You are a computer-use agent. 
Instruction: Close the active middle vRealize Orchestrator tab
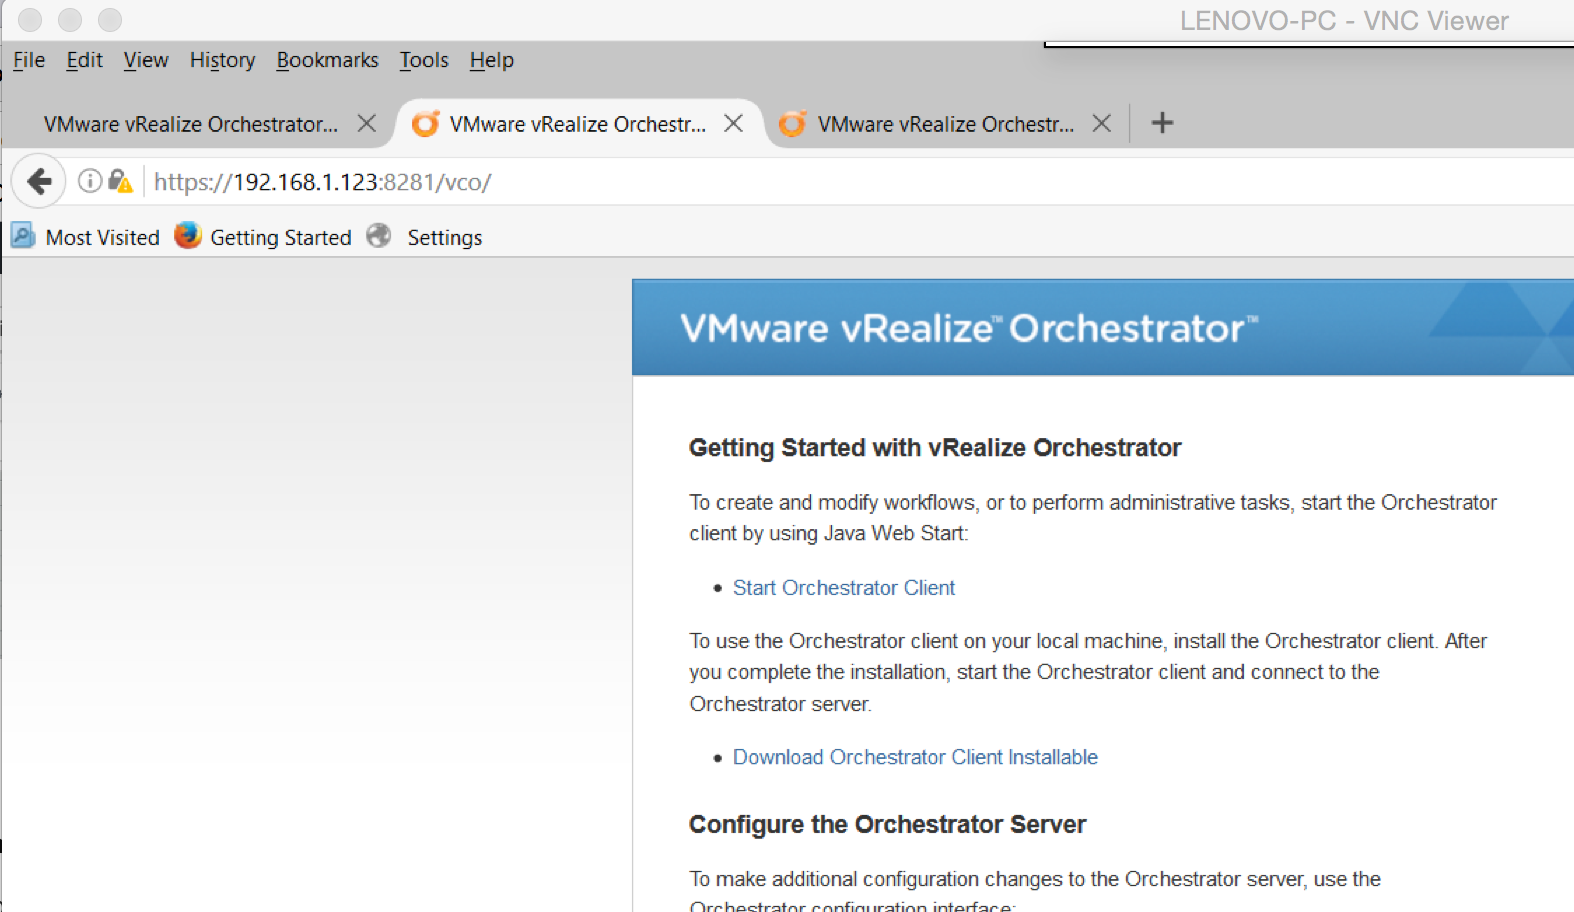pyautogui.click(x=733, y=123)
